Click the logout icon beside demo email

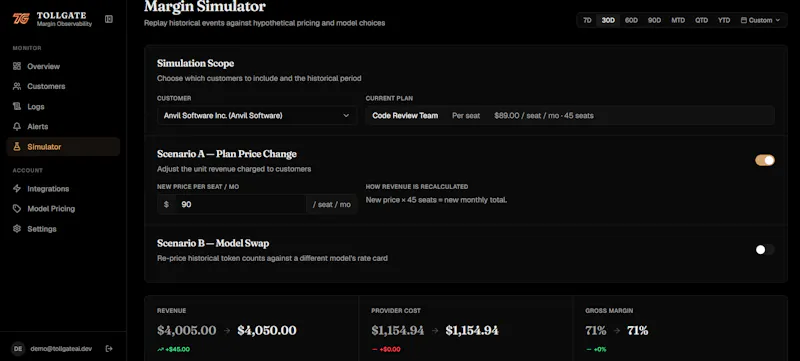tap(109, 349)
